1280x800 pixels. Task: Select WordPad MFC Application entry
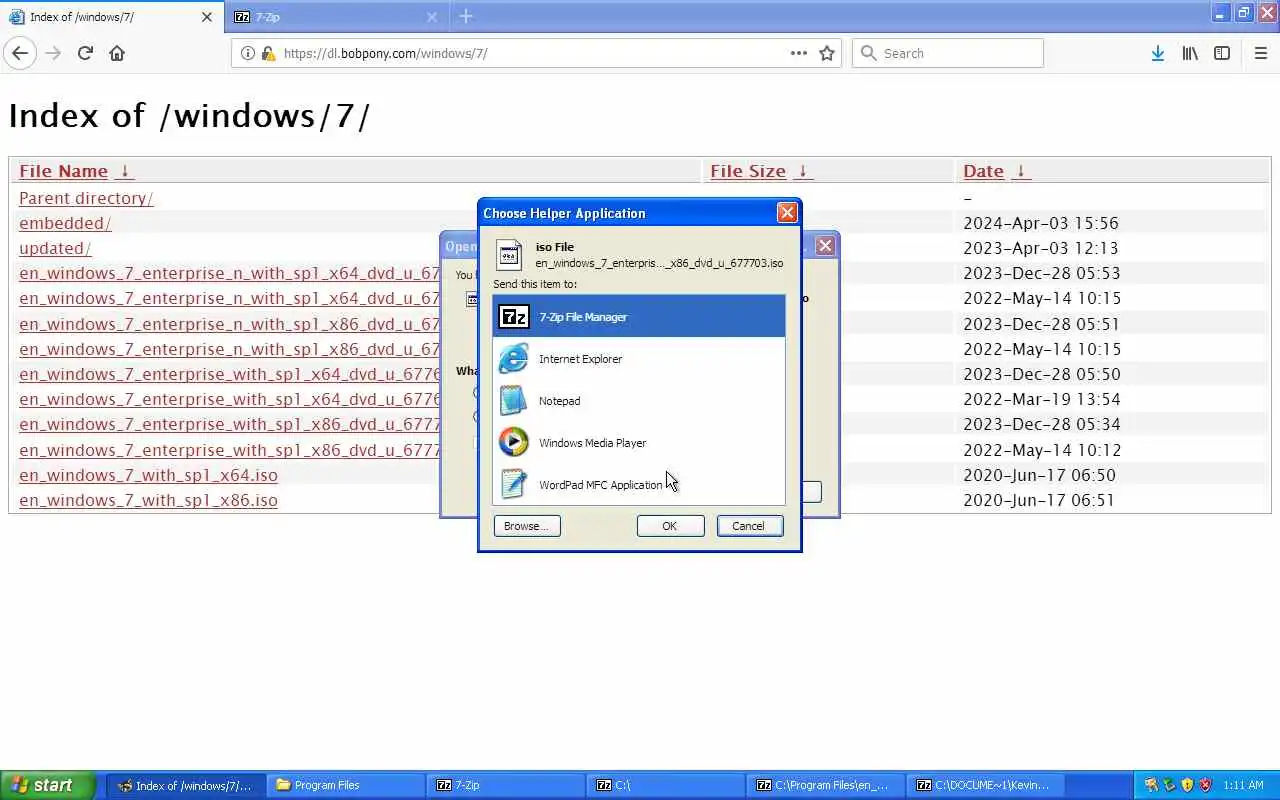coord(639,485)
